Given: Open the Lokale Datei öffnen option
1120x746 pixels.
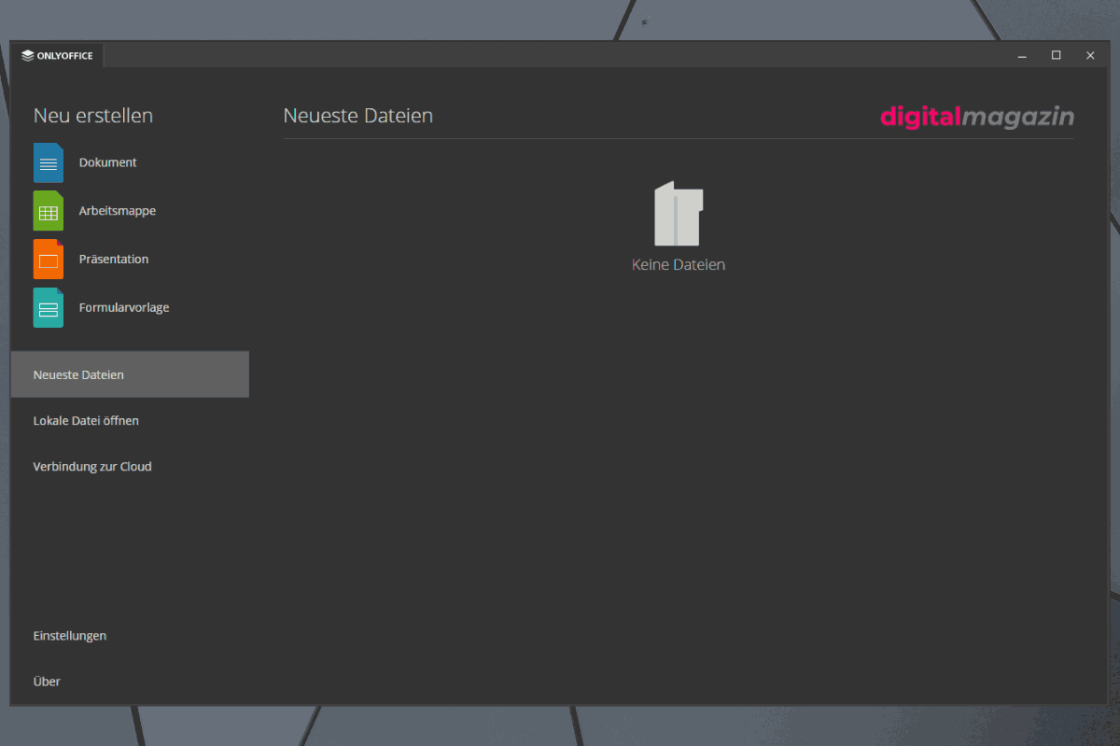Looking at the screenshot, I should (x=86, y=421).
